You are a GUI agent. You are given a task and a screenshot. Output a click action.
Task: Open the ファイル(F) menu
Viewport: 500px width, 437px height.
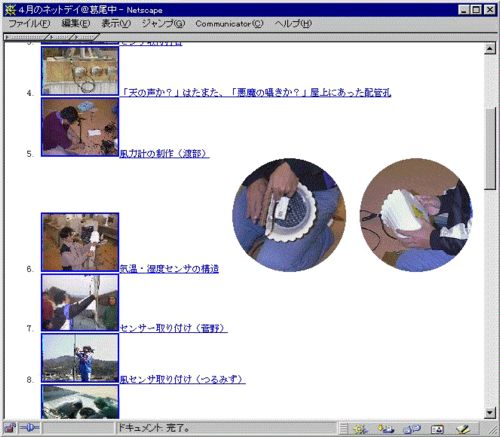(x=29, y=24)
